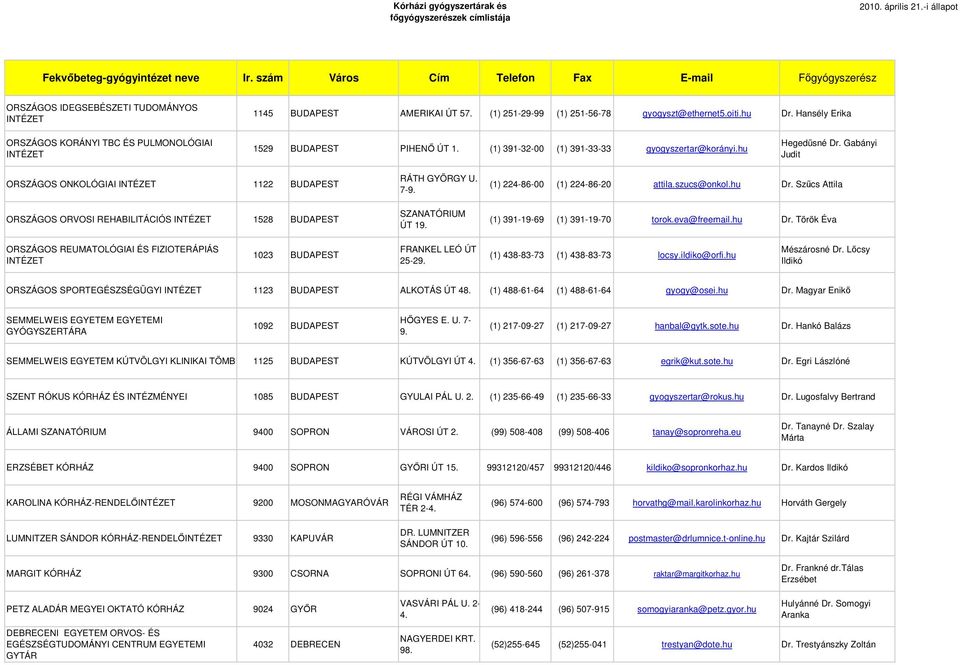The image size is (960, 665).
Task: Follow the egrik@kut.sote.hu email link
Action: (x=696, y=361)
